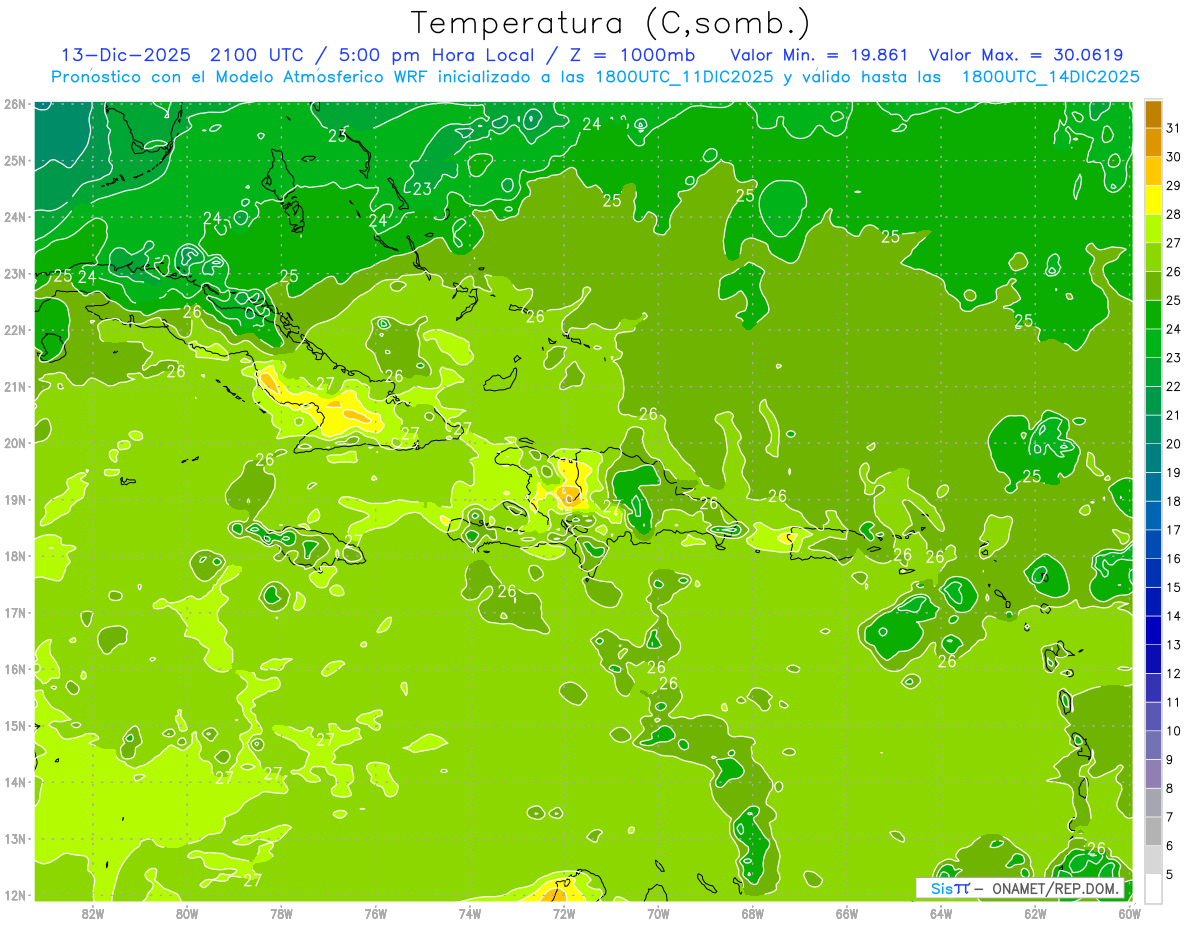Click the "26N" latitude axis label
1200x927 pixels.
pos(15,104)
